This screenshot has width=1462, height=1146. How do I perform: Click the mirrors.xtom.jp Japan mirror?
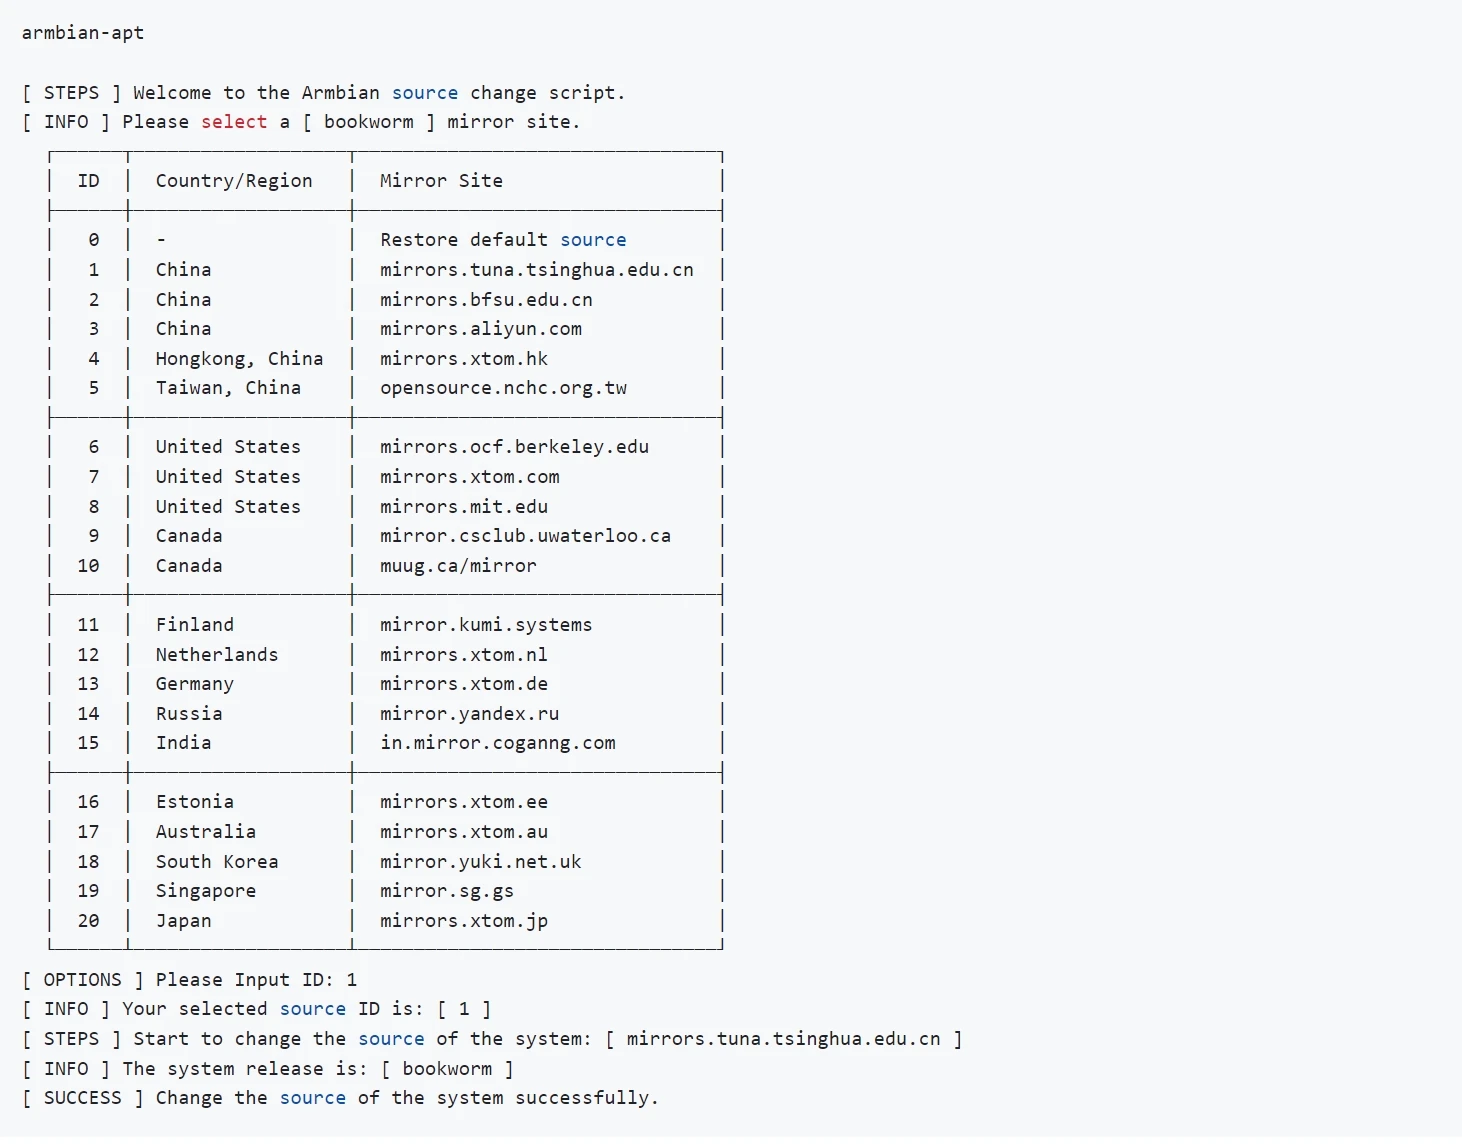pos(463,921)
